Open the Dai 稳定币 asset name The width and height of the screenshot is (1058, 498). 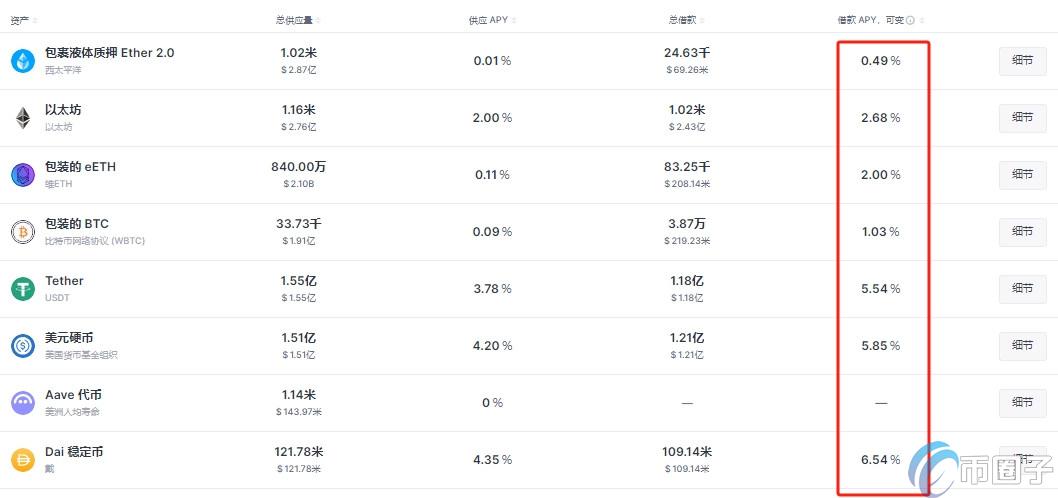pos(74,452)
